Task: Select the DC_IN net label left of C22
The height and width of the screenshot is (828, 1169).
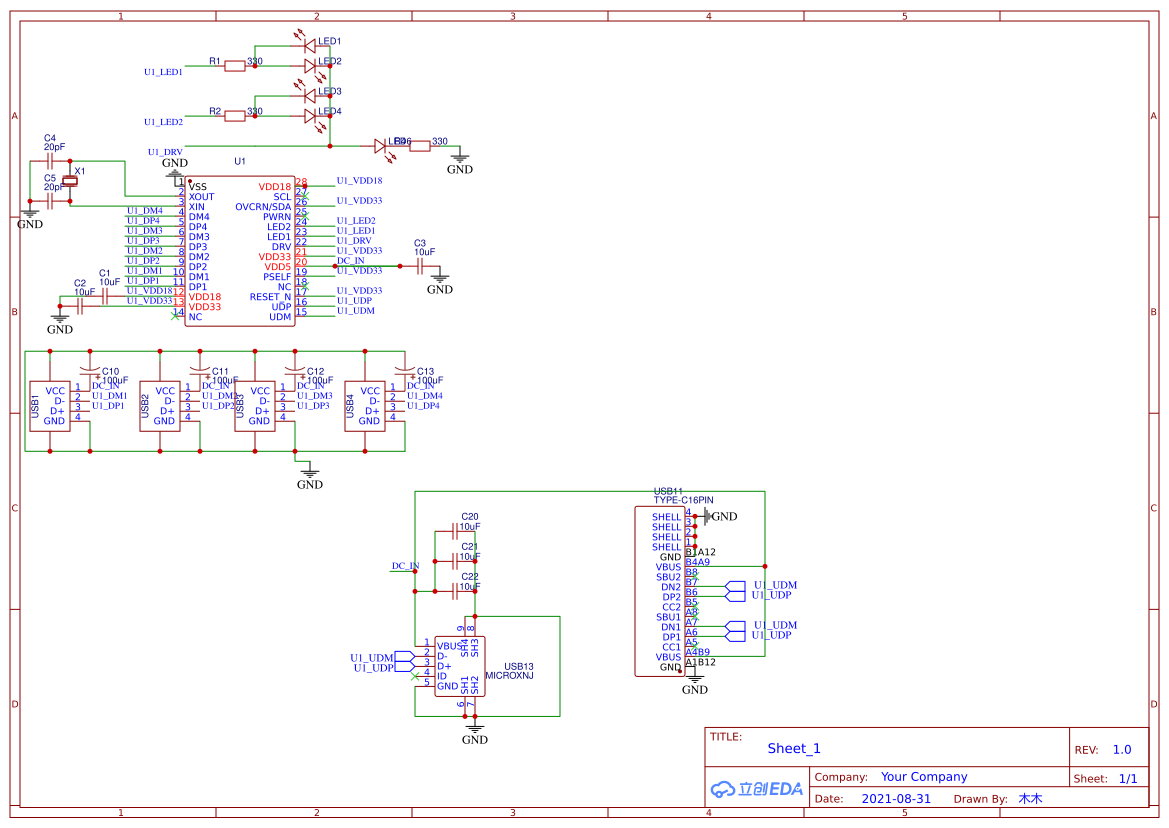Action: (404, 566)
